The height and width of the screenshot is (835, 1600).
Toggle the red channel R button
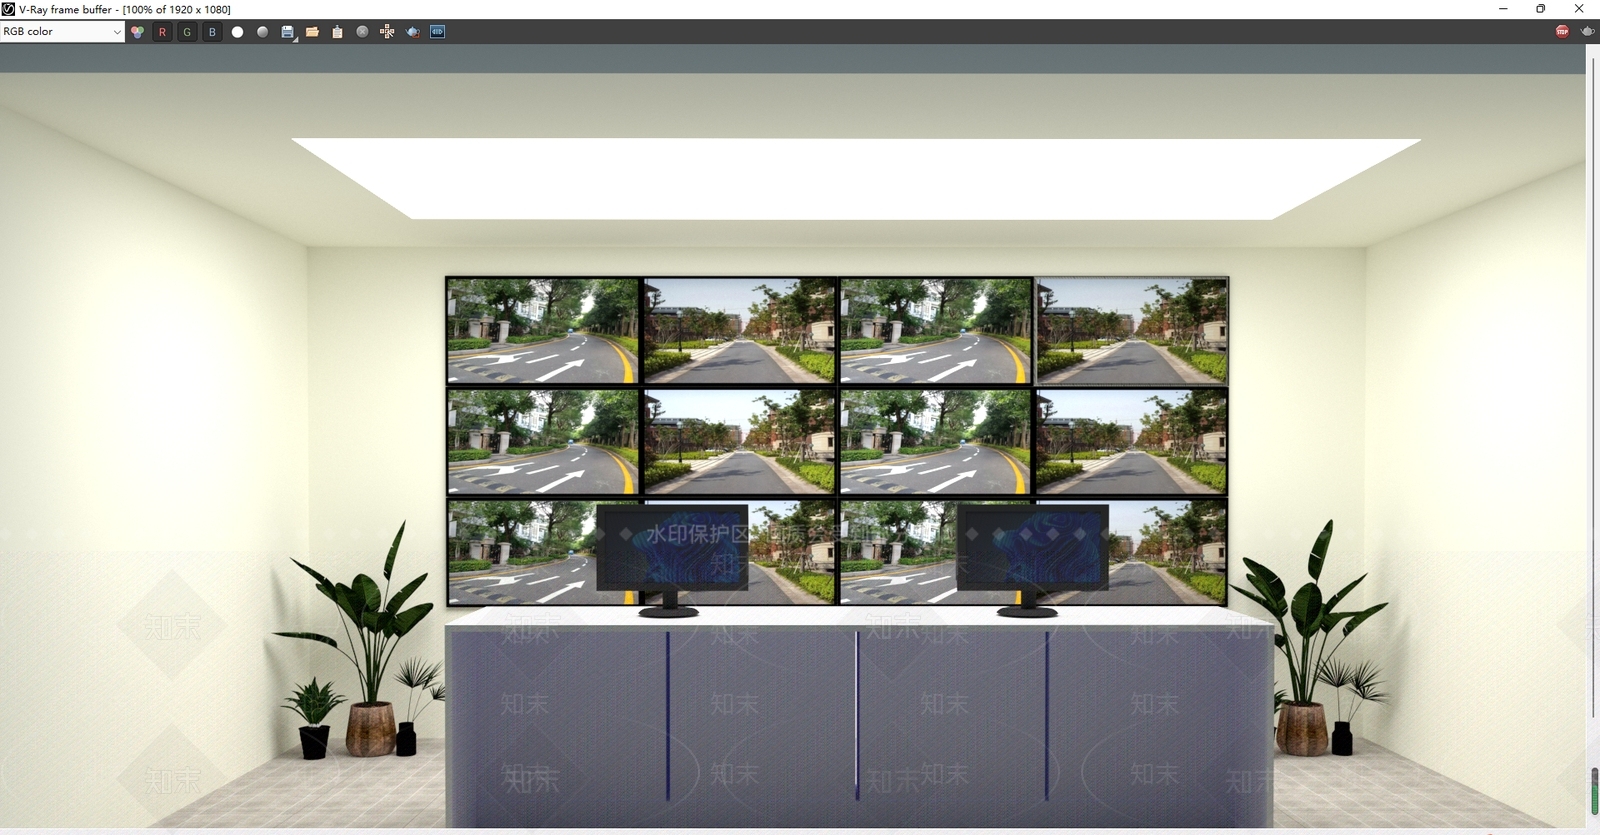162,32
